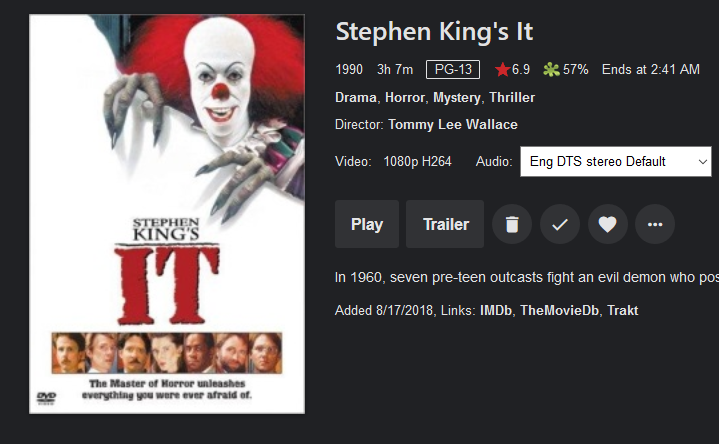Click the Horror genre link
Image resolution: width=719 pixels, height=444 pixels.
tap(405, 98)
